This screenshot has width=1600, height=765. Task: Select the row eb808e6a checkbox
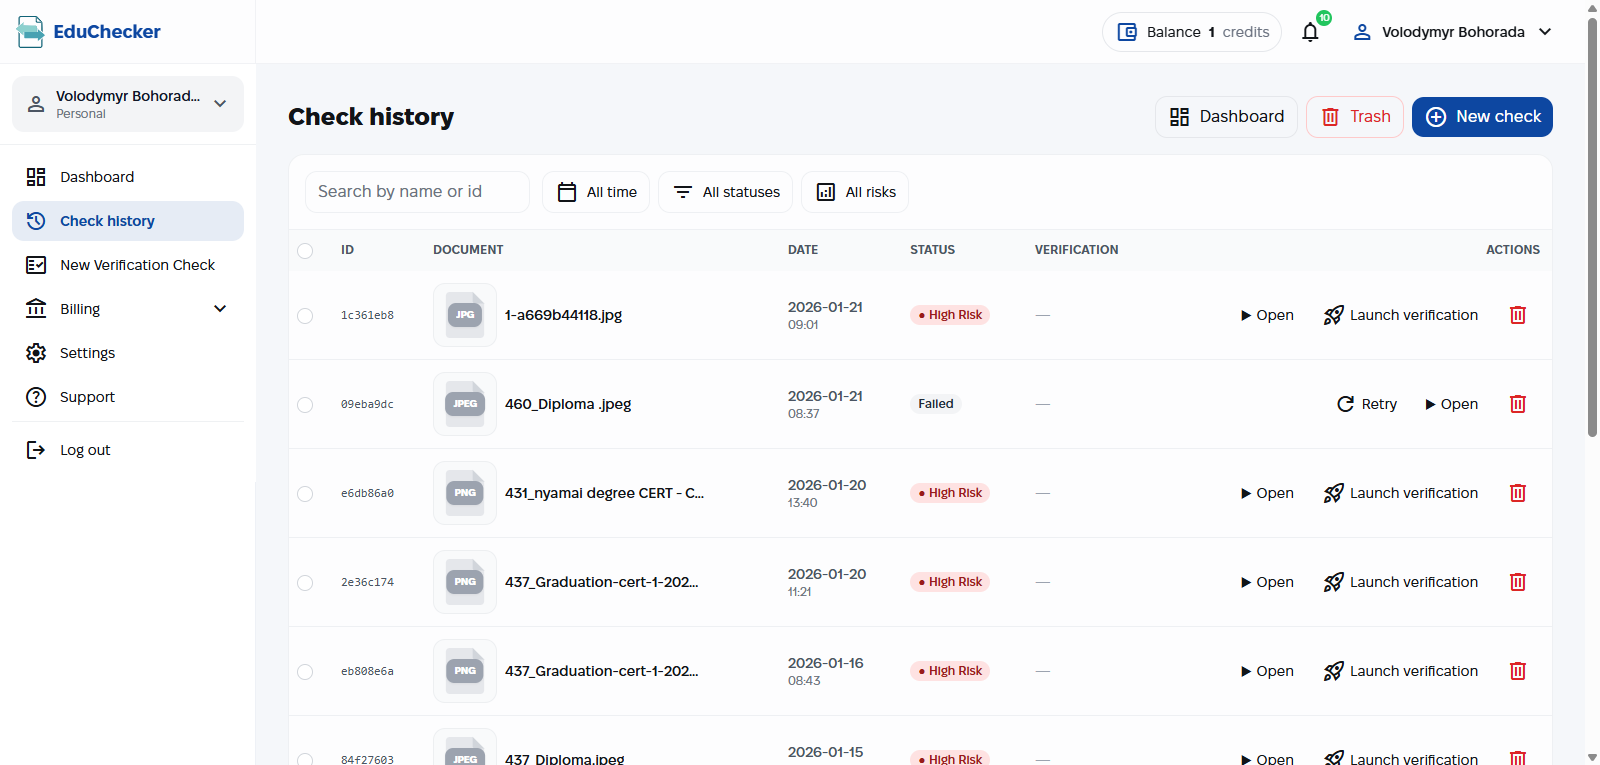pyautogui.click(x=305, y=672)
